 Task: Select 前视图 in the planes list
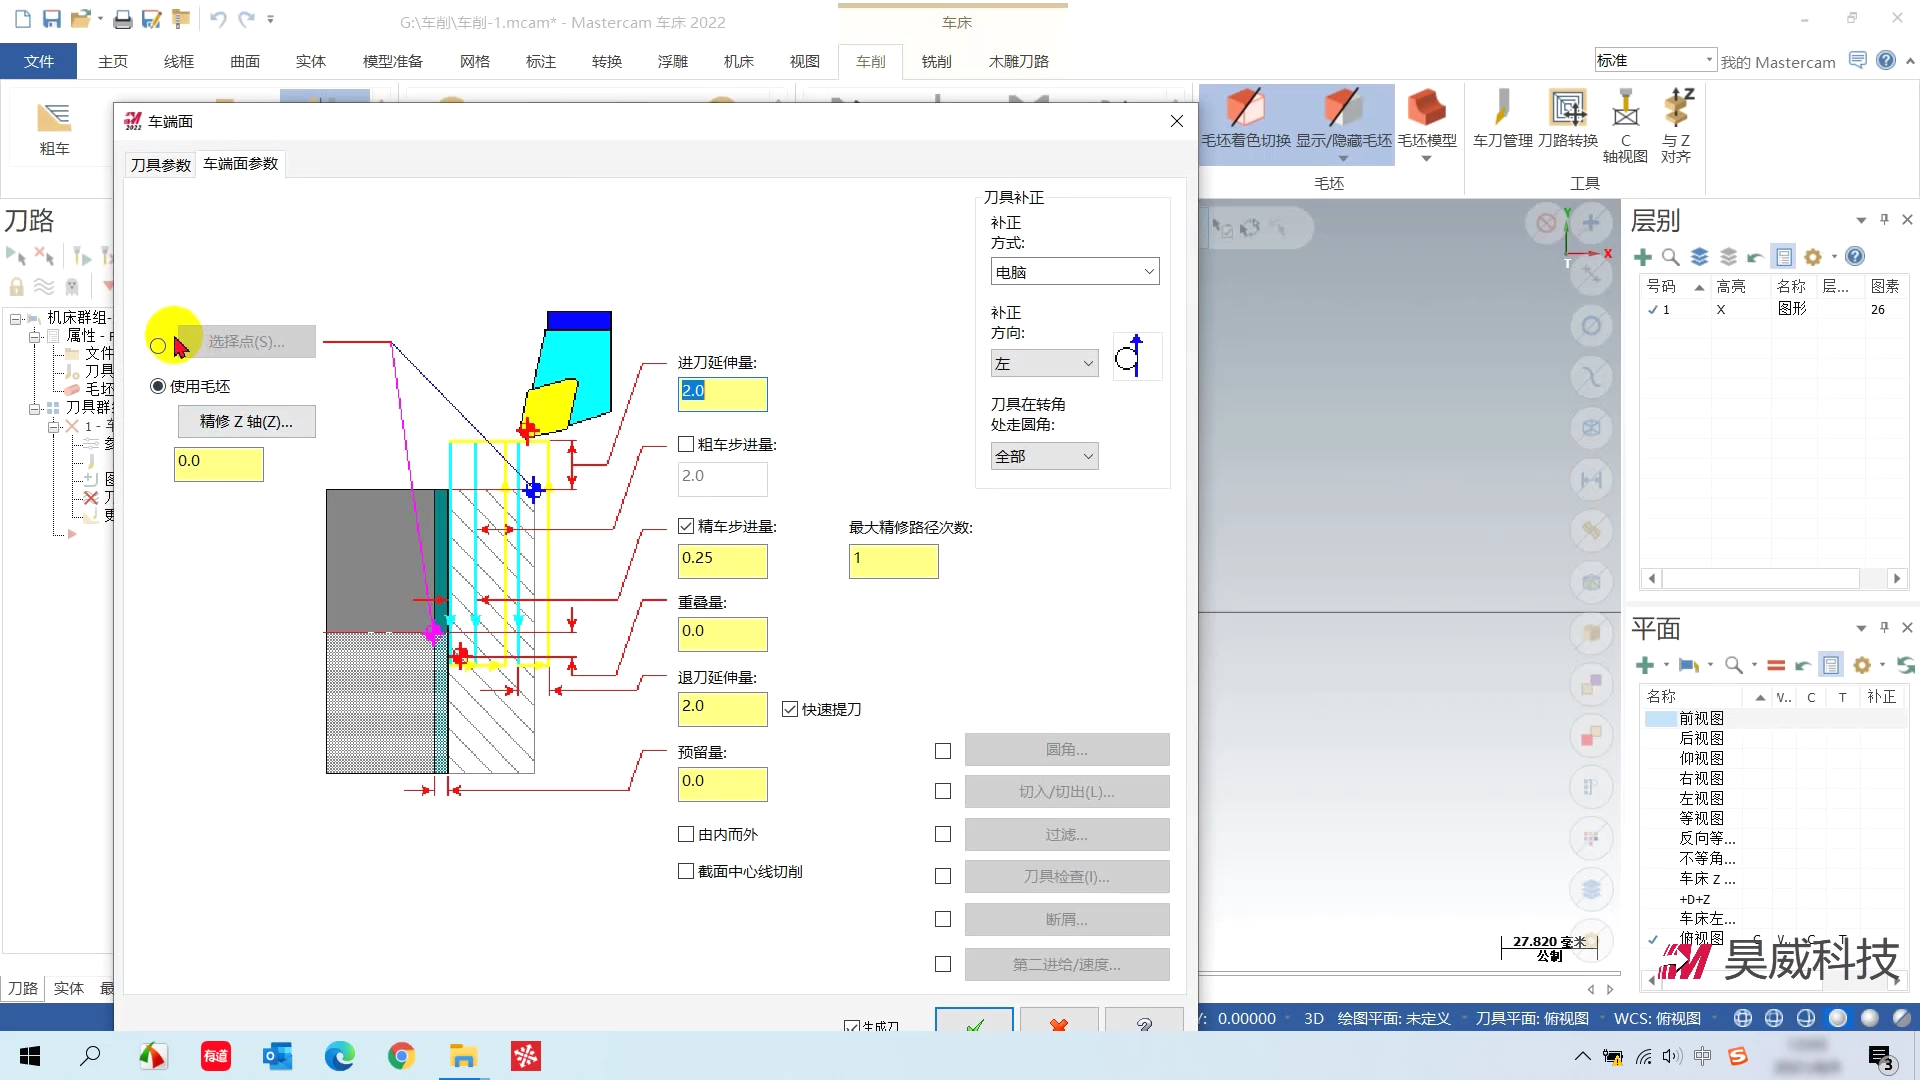(1701, 718)
